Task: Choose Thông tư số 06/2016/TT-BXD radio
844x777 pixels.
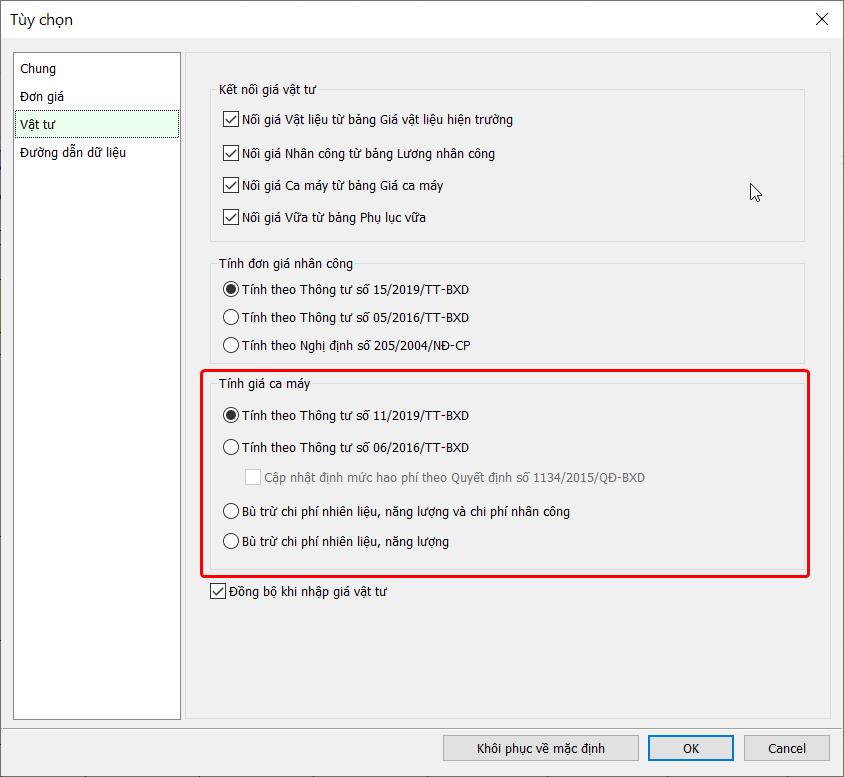Action: tap(232, 448)
